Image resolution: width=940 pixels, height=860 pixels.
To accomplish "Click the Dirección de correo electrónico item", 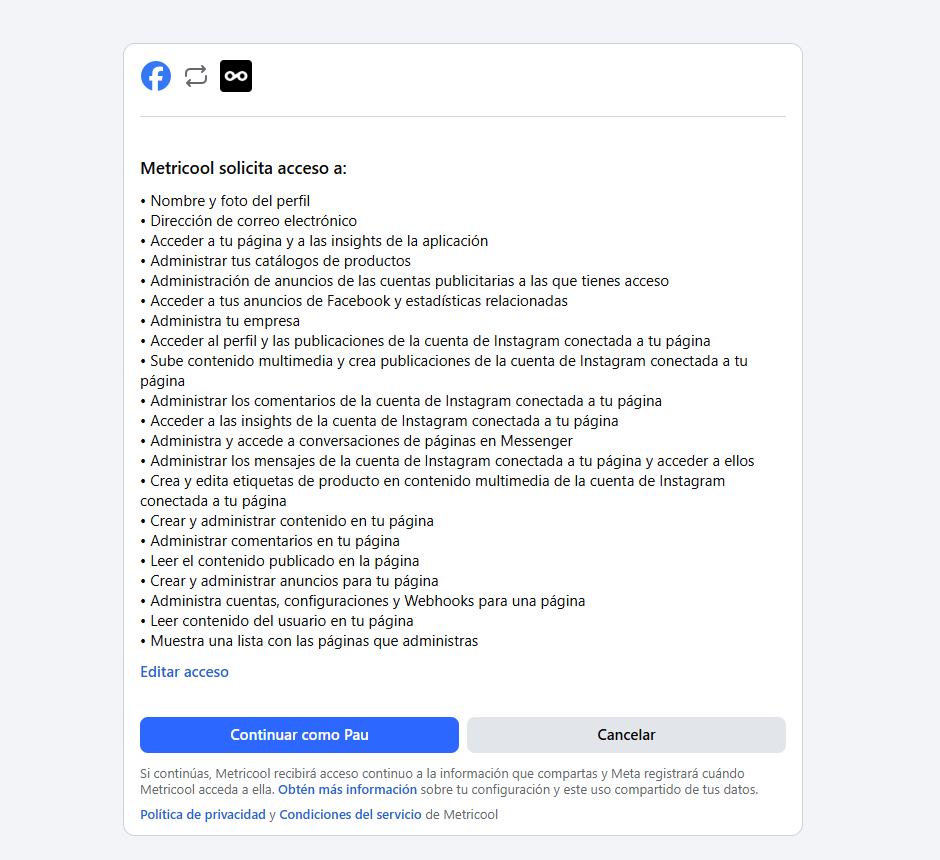I will 249,221.
